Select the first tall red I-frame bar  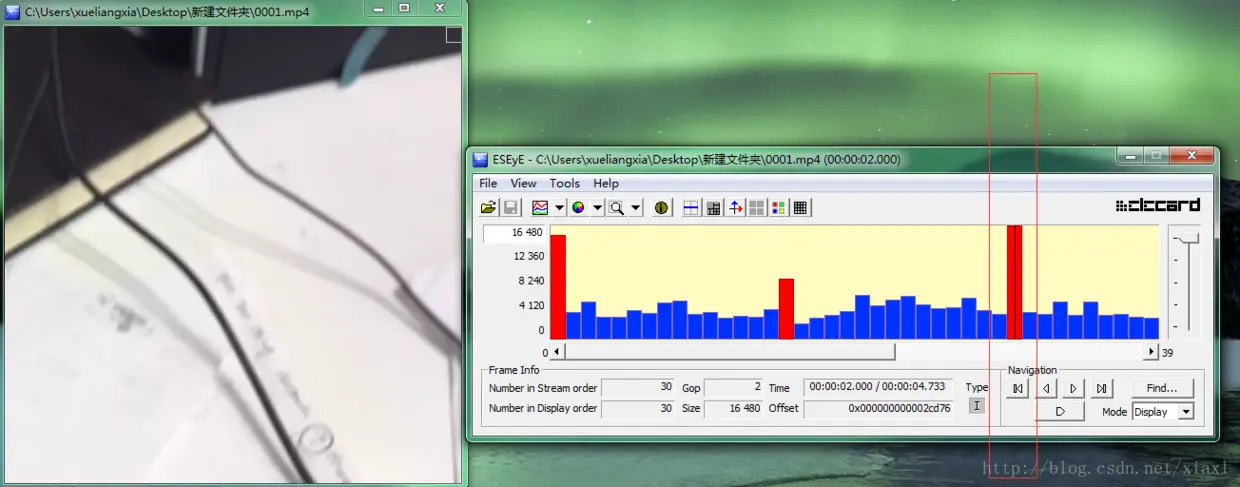tap(558, 287)
